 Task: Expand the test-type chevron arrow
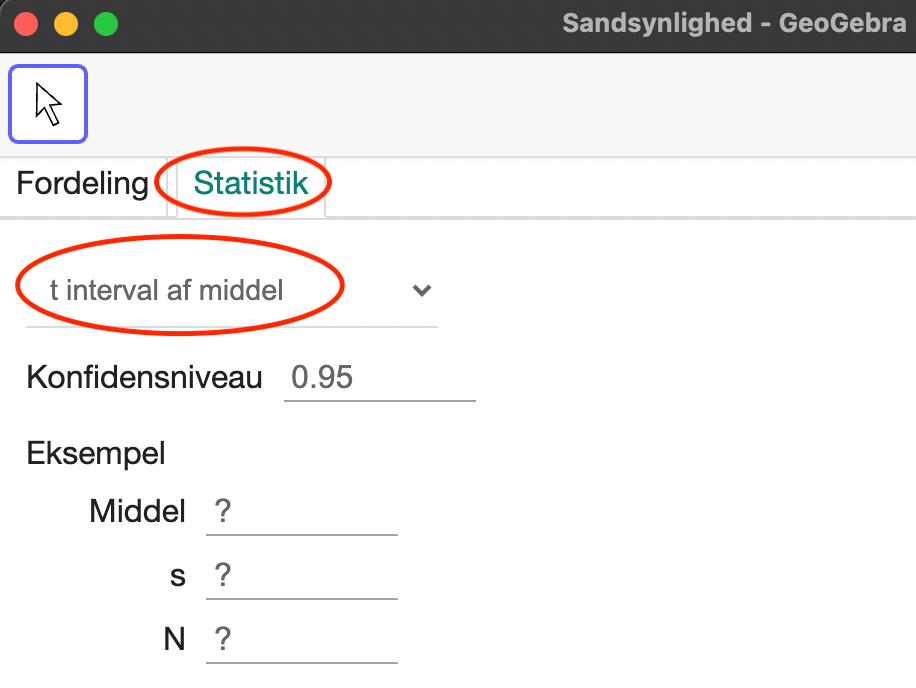pyautogui.click(x=421, y=290)
